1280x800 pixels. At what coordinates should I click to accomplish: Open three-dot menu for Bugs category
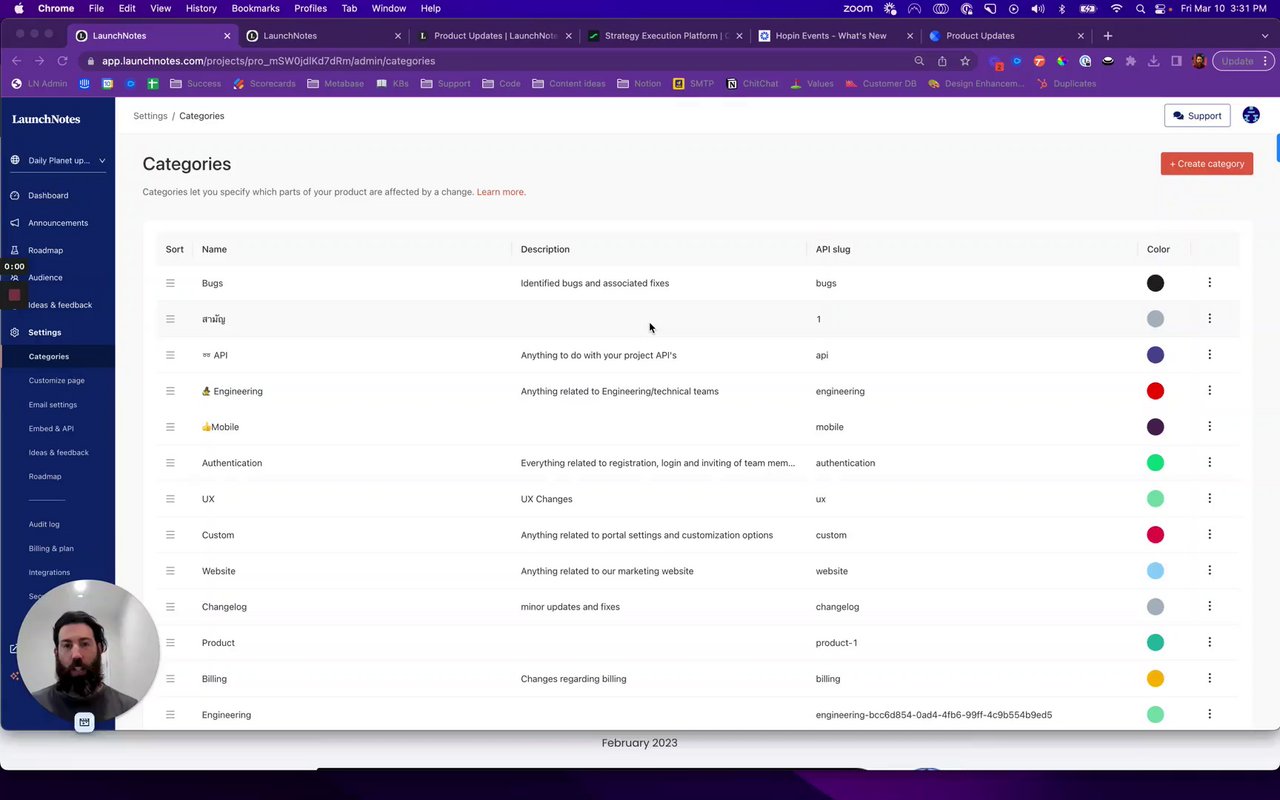(x=1209, y=283)
